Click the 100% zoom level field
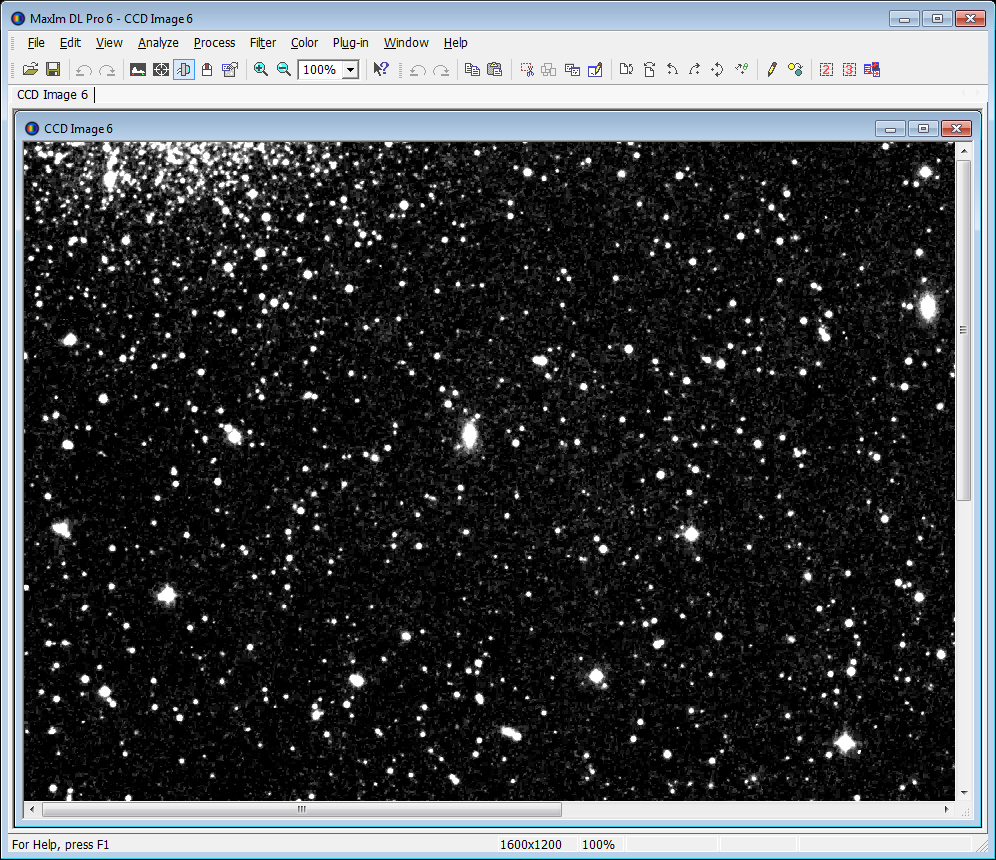This screenshot has width=996, height=860. (320, 70)
